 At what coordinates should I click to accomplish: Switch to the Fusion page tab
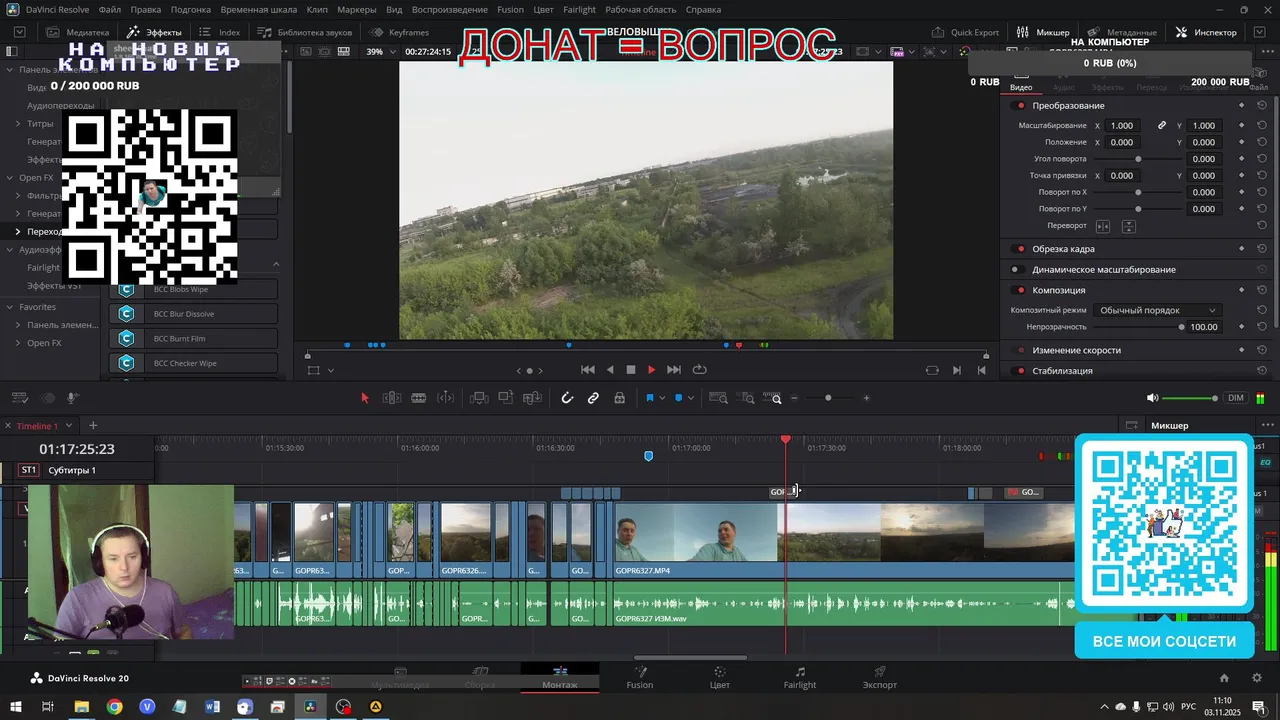click(640, 678)
